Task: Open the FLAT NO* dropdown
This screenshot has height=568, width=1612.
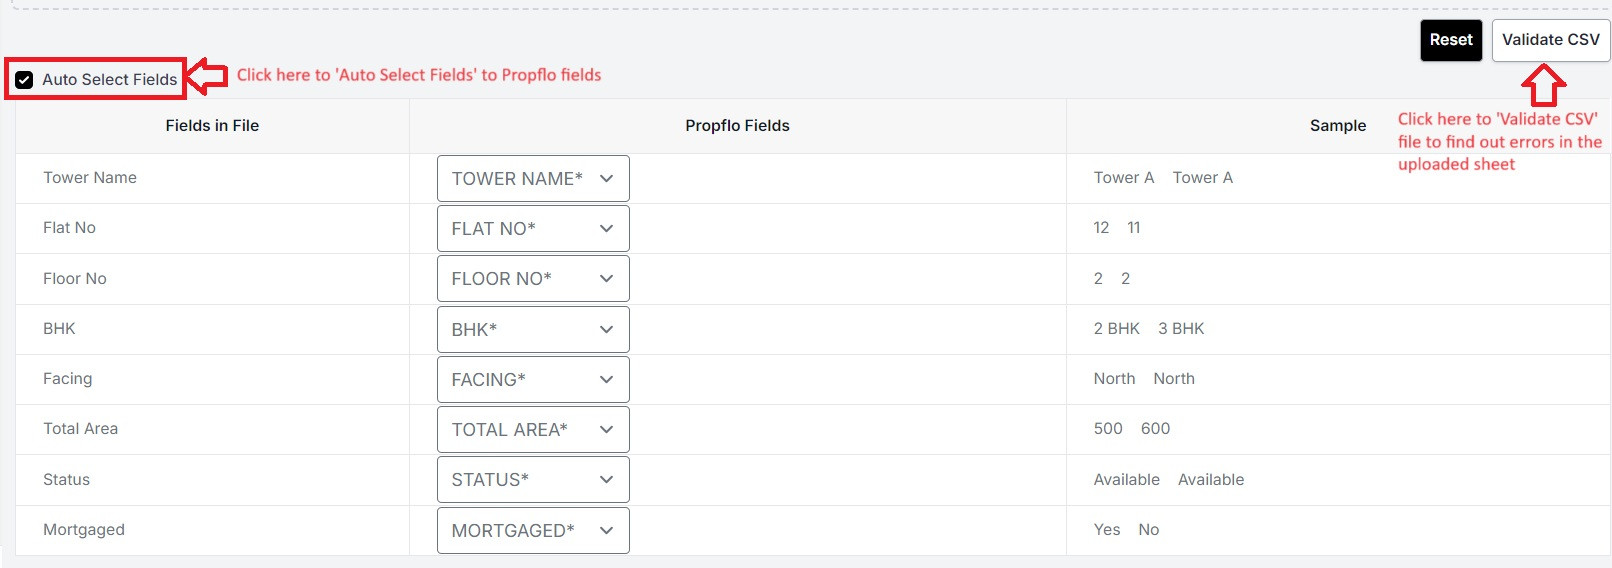Action: 533,228
